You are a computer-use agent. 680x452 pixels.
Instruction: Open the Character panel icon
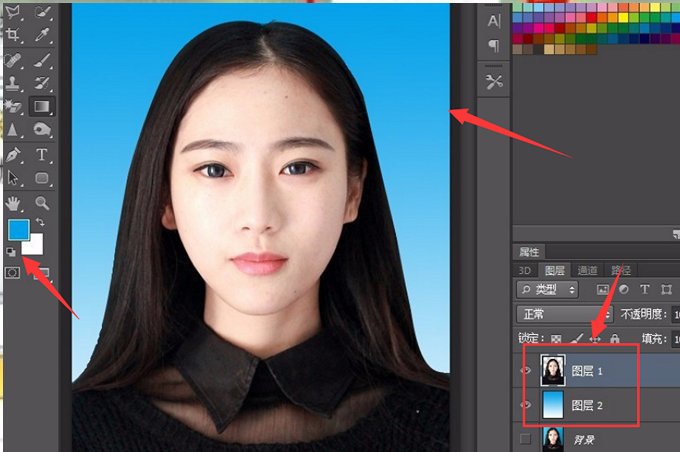(x=494, y=21)
